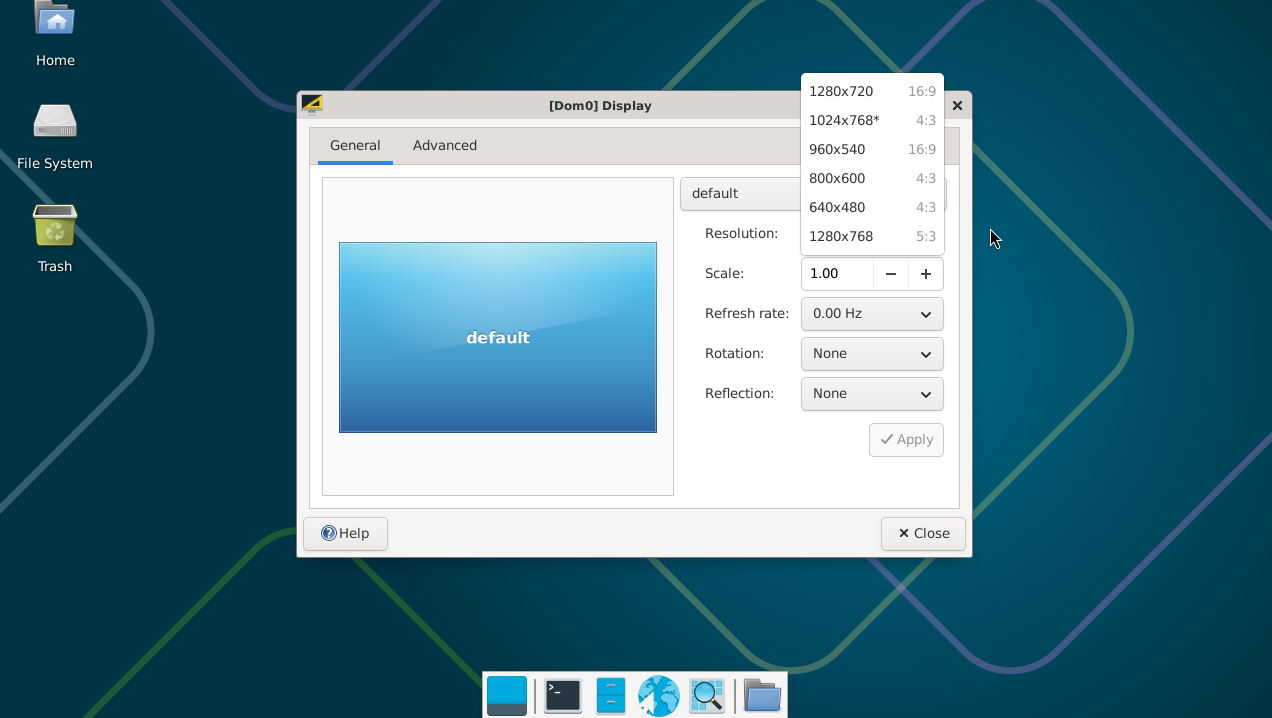Open the Home desktop folder icon

[x=55, y=22]
